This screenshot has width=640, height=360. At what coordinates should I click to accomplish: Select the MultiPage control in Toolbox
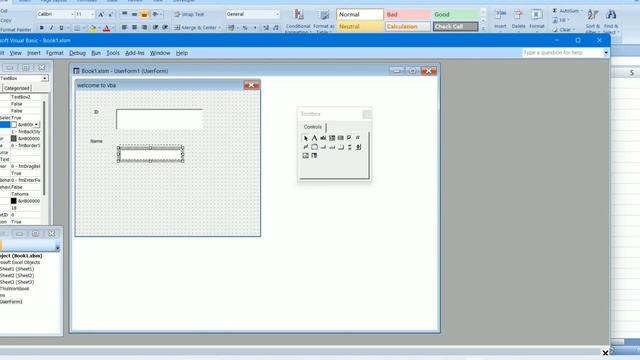tap(340, 147)
